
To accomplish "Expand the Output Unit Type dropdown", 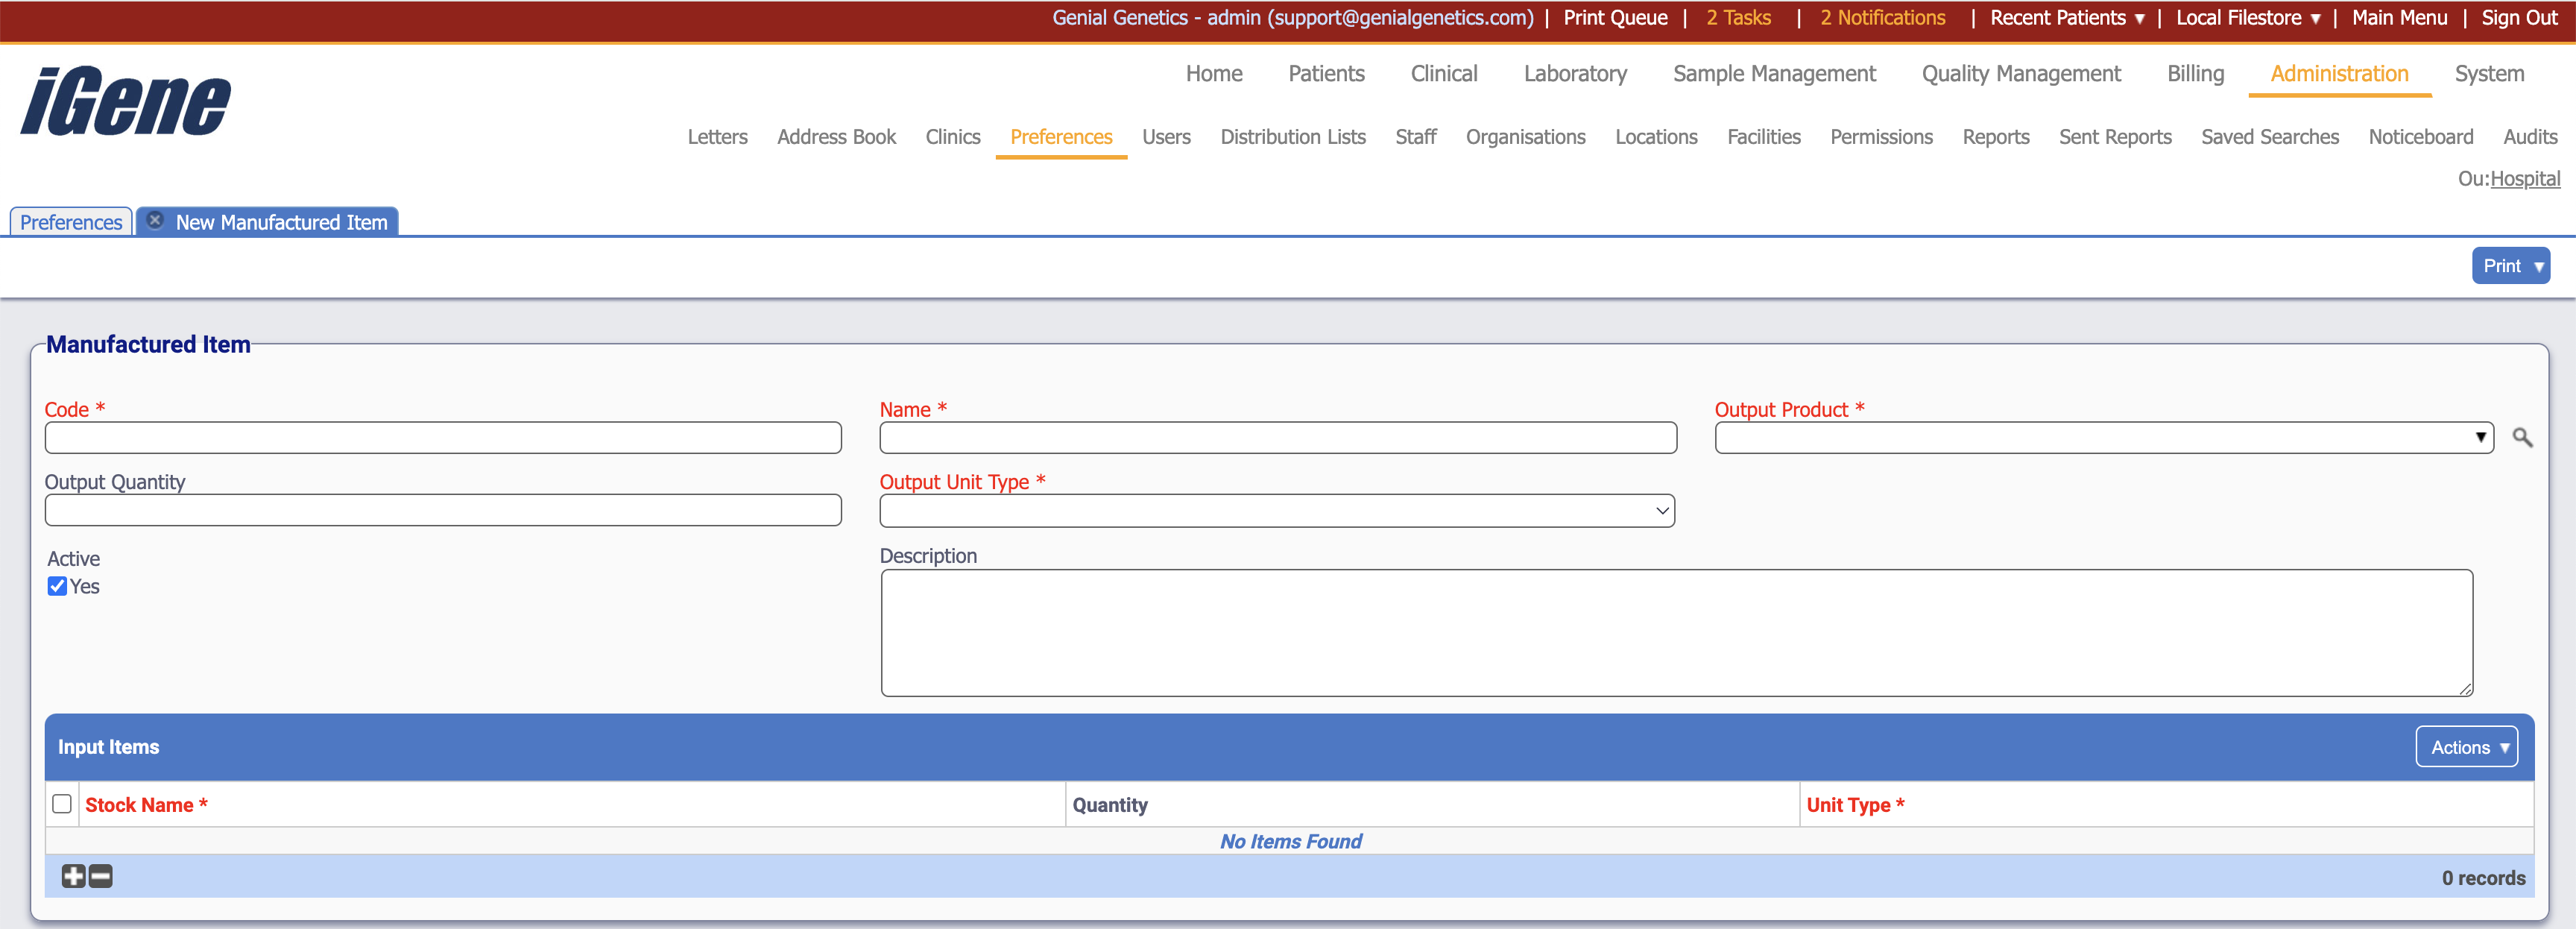I will 1276,511.
